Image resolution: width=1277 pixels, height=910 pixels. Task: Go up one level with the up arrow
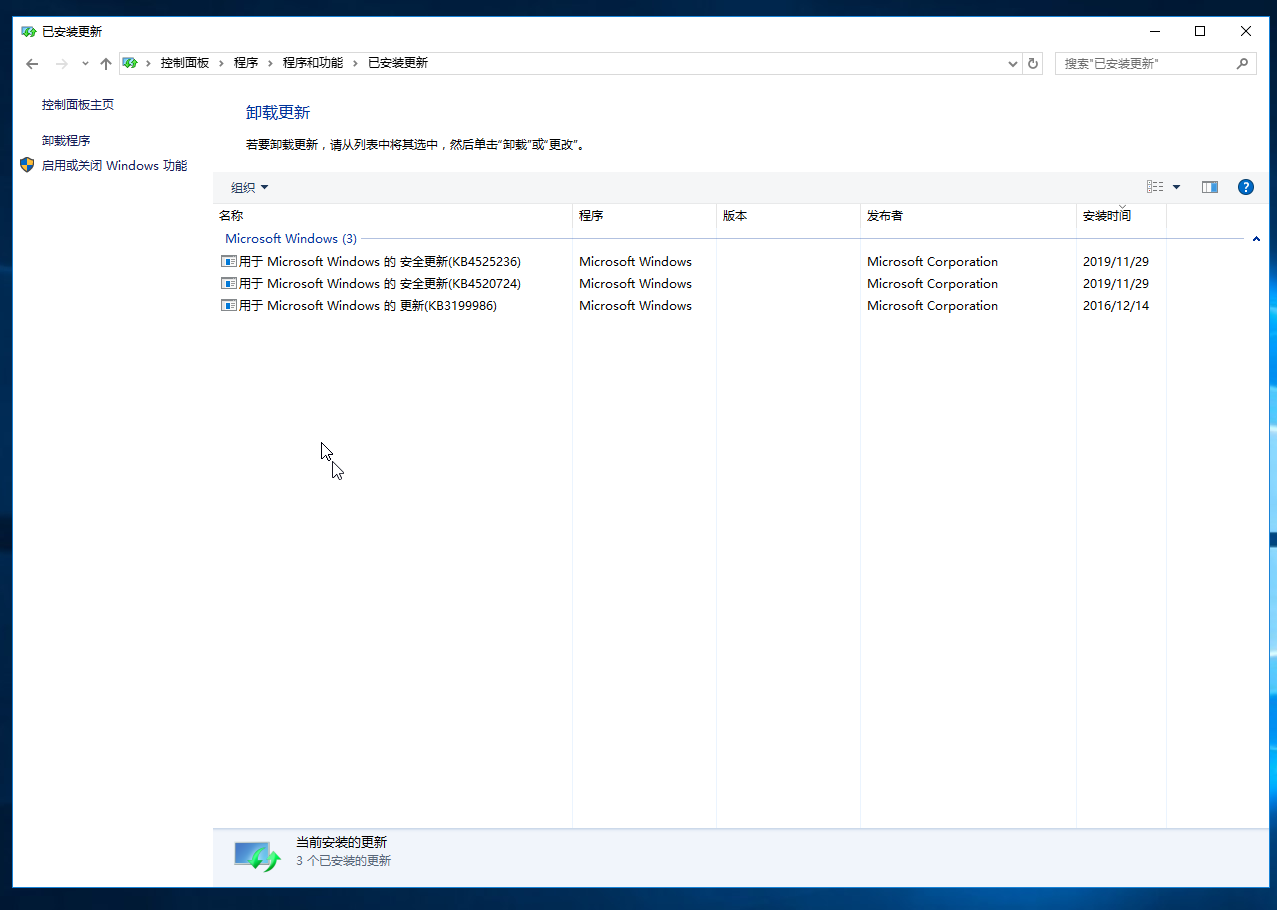[x=105, y=63]
